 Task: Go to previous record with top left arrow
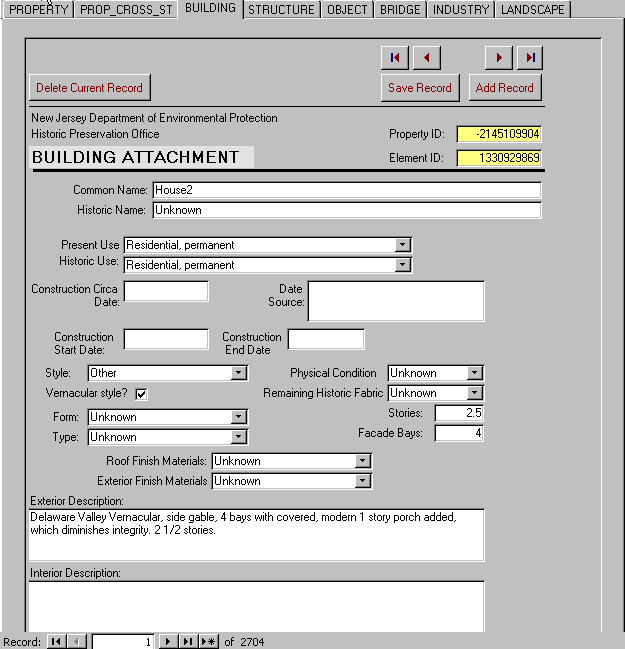pyautogui.click(x=426, y=58)
